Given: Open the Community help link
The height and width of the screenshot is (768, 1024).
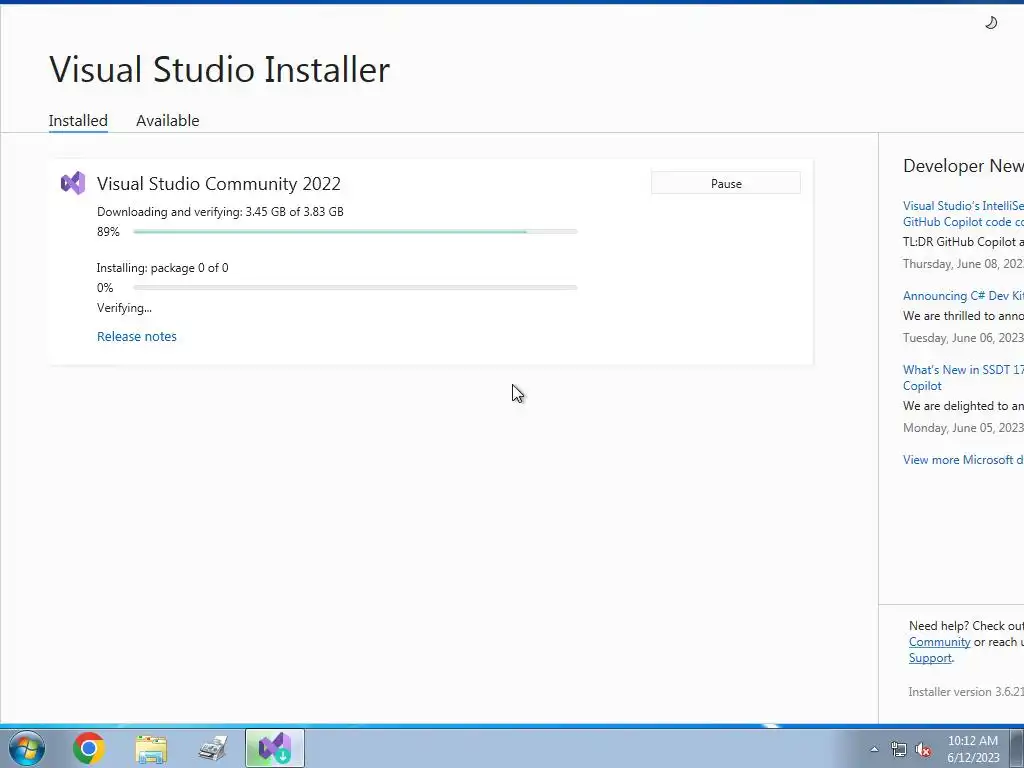Looking at the screenshot, I should click(x=939, y=642).
